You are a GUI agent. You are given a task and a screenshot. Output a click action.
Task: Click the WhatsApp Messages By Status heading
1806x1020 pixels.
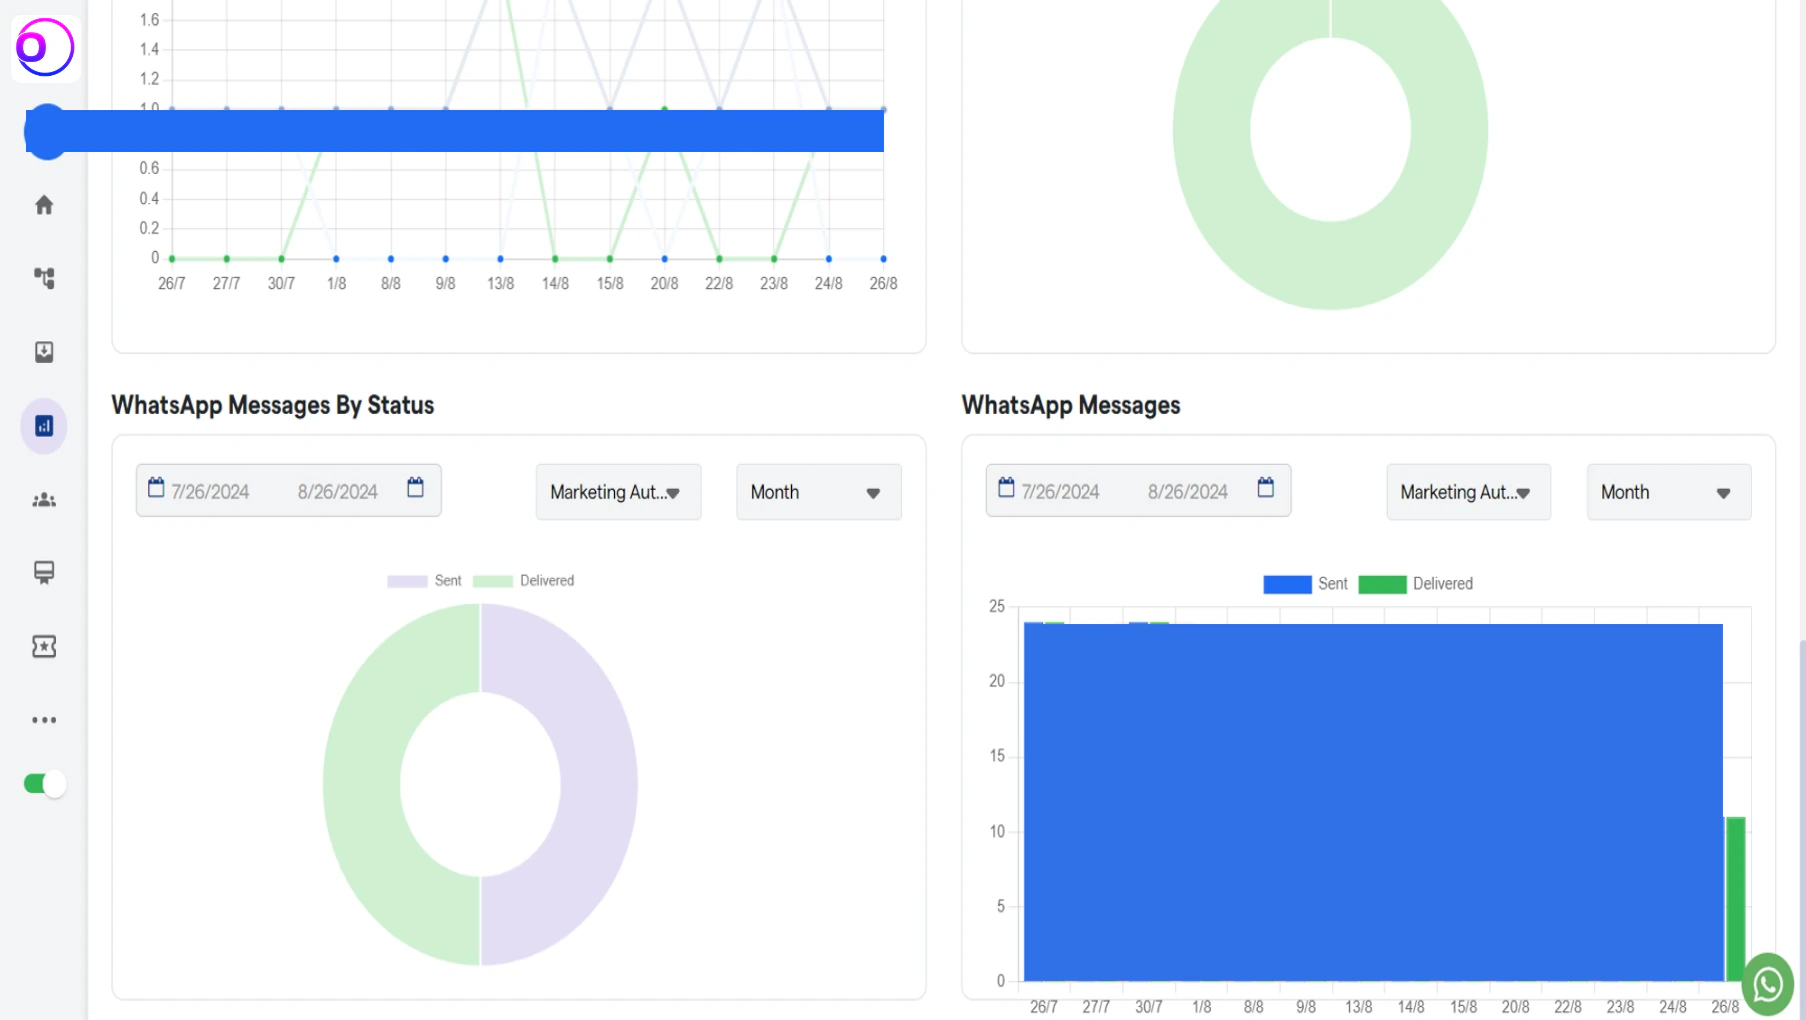tap(273, 405)
